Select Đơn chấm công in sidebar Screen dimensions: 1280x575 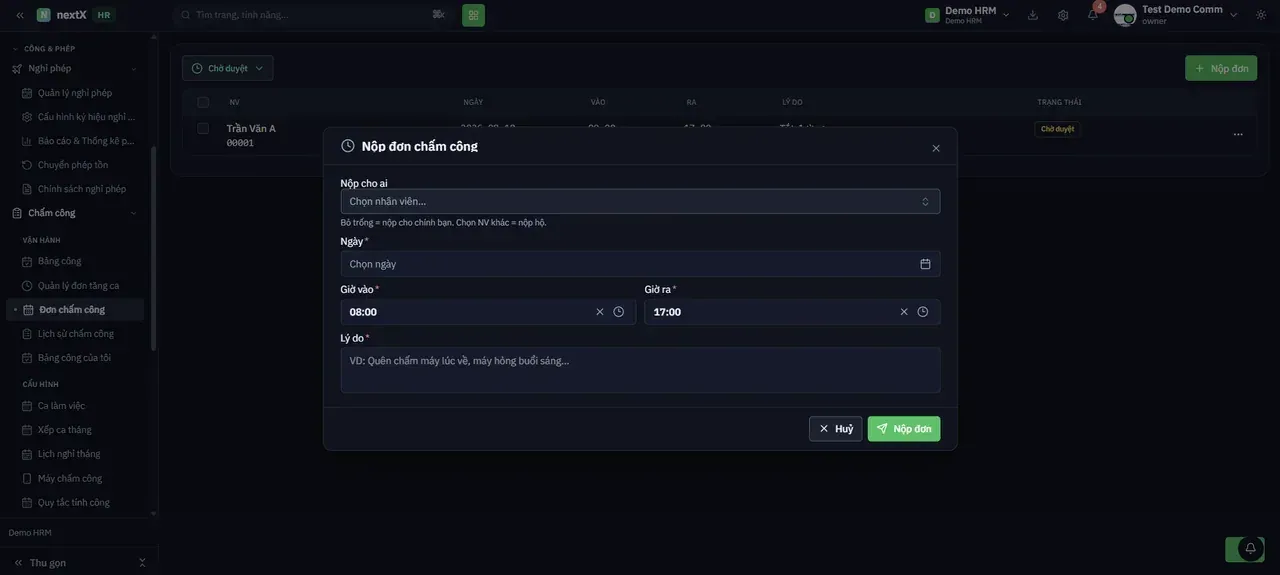click(x=75, y=310)
